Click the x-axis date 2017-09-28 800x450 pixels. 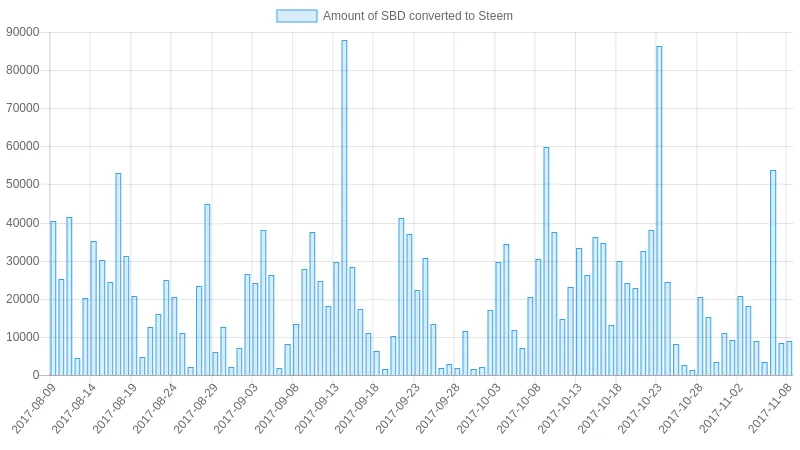pos(438,409)
